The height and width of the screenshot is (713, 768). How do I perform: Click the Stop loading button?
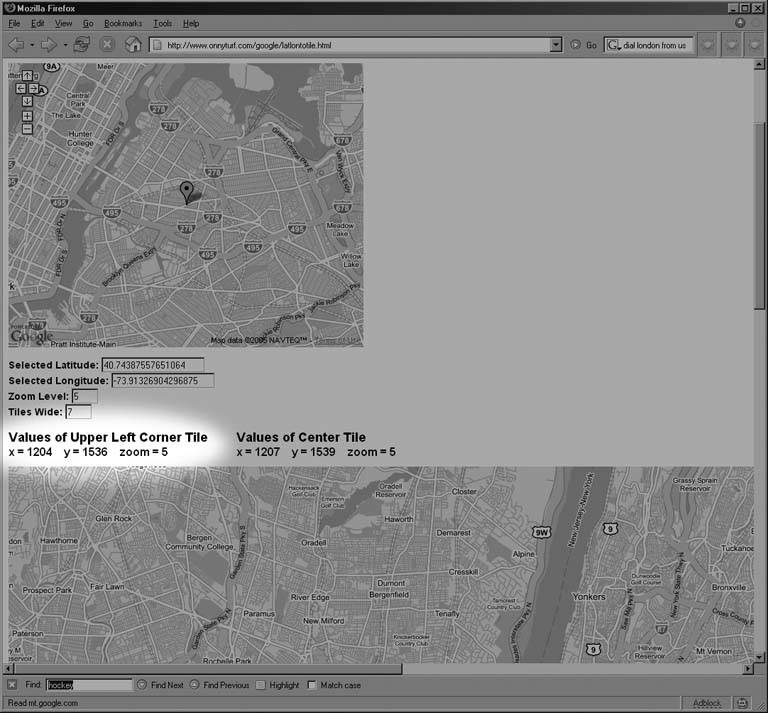pyautogui.click(x=107, y=45)
